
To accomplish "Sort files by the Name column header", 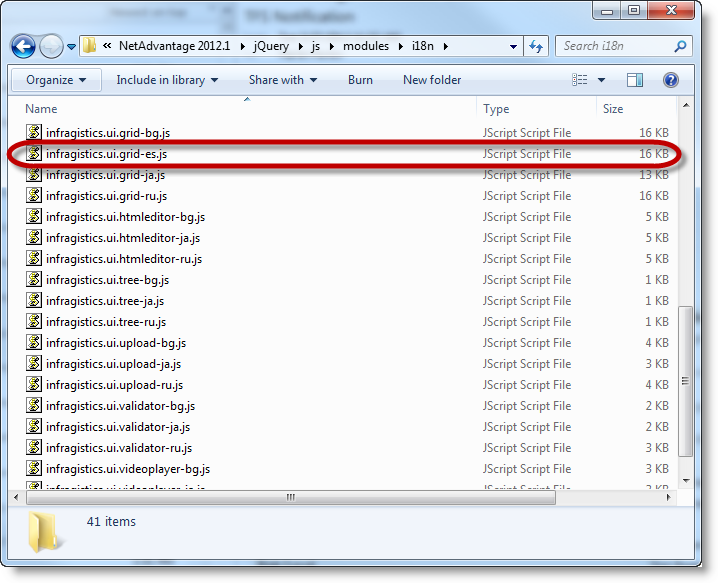I will pos(42,109).
